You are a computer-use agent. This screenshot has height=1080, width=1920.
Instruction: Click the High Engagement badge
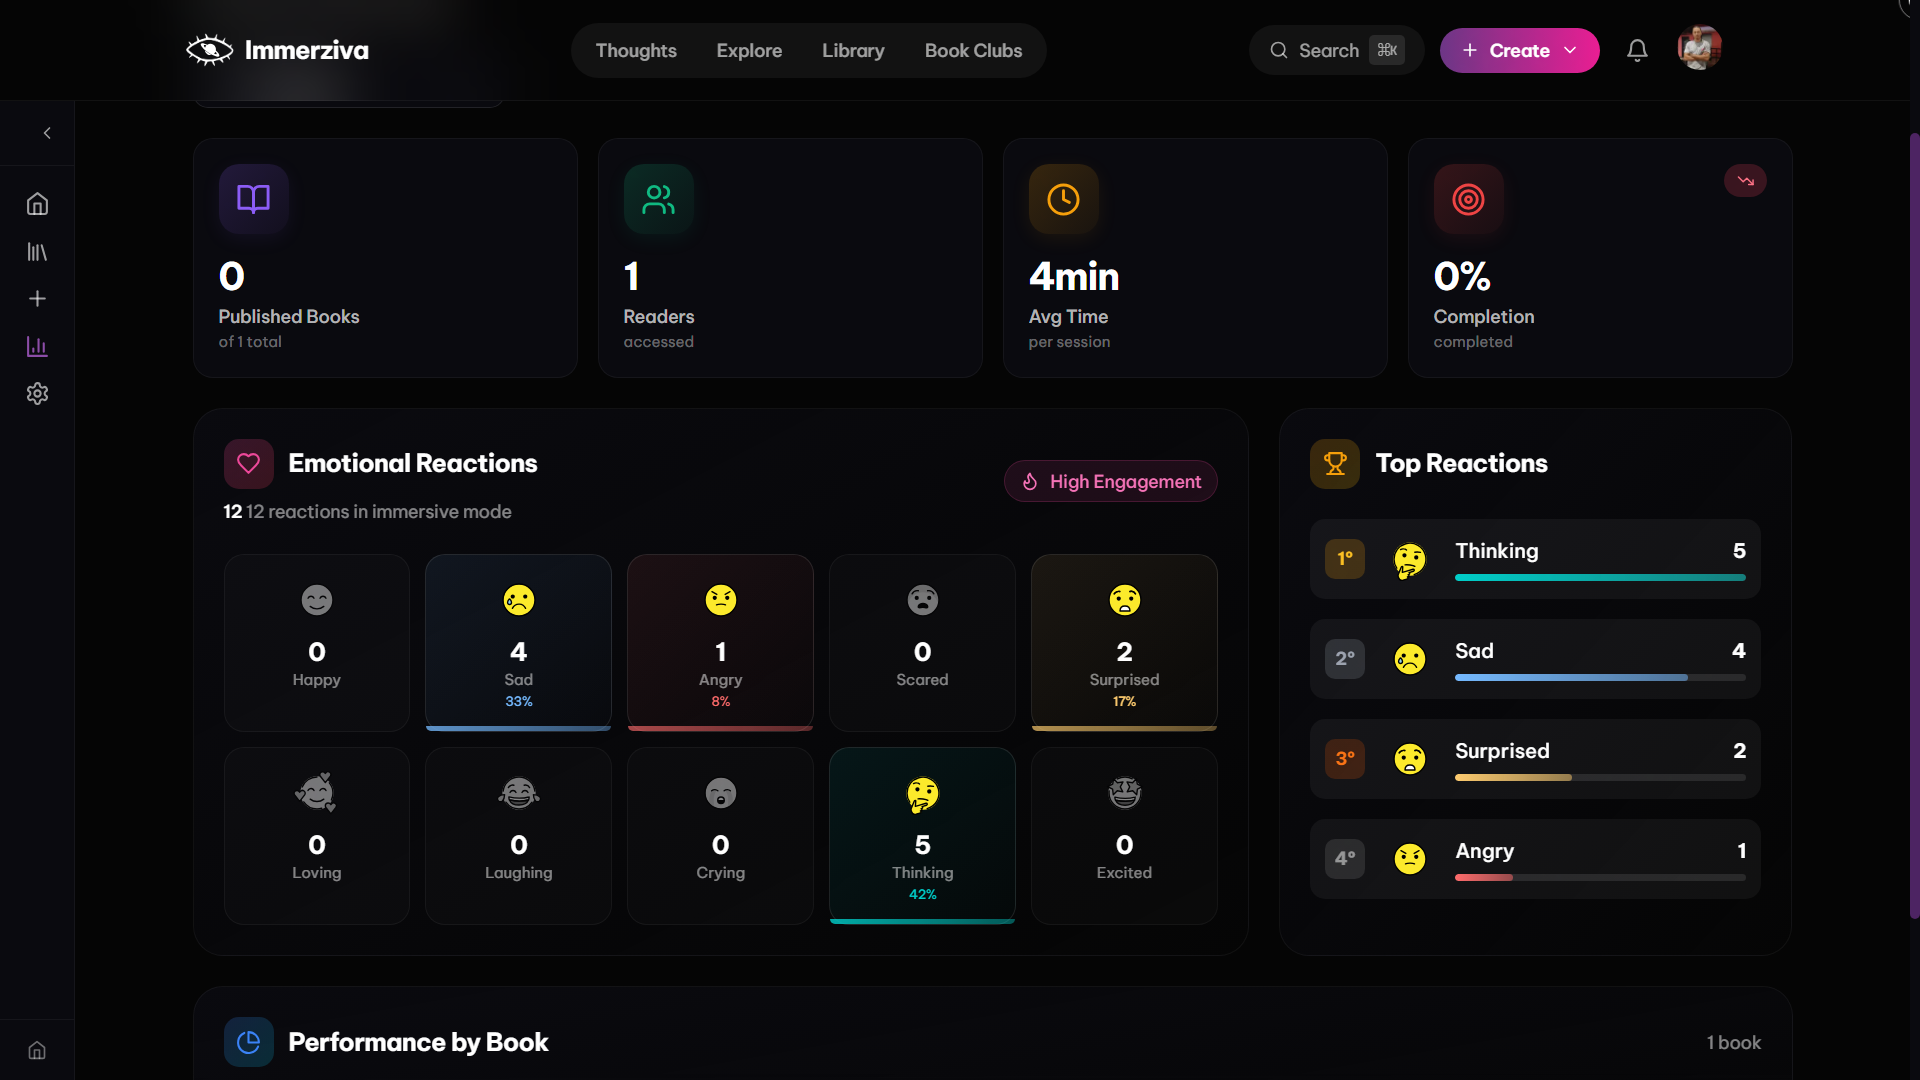tap(1110, 481)
